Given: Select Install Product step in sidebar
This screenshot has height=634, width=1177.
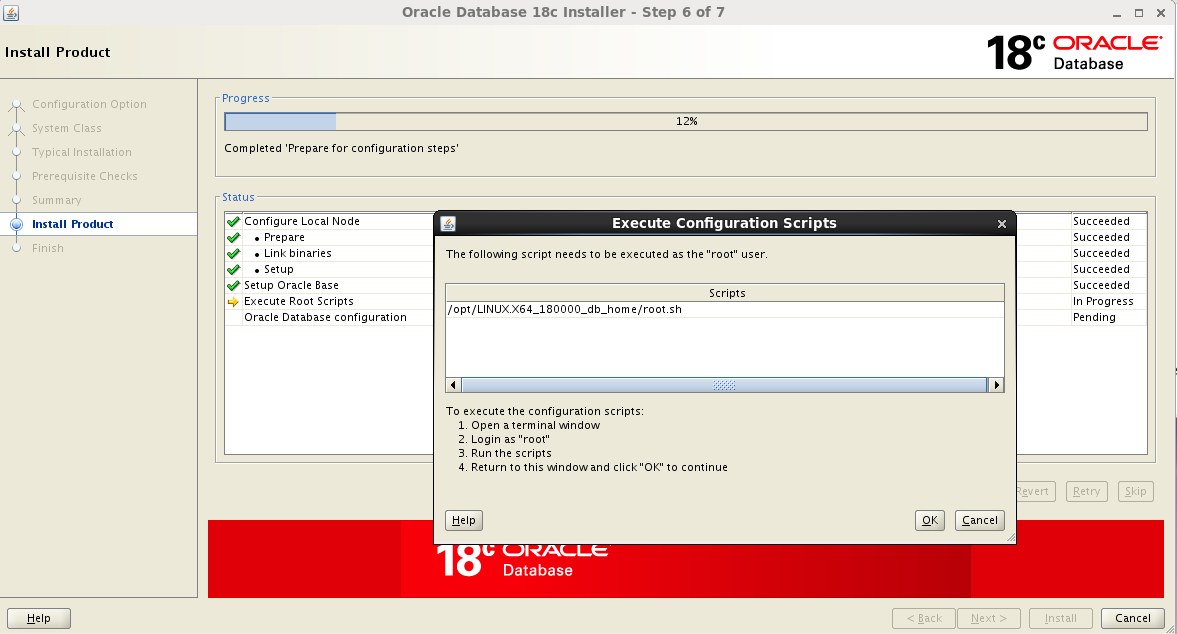Looking at the screenshot, I should (73, 224).
